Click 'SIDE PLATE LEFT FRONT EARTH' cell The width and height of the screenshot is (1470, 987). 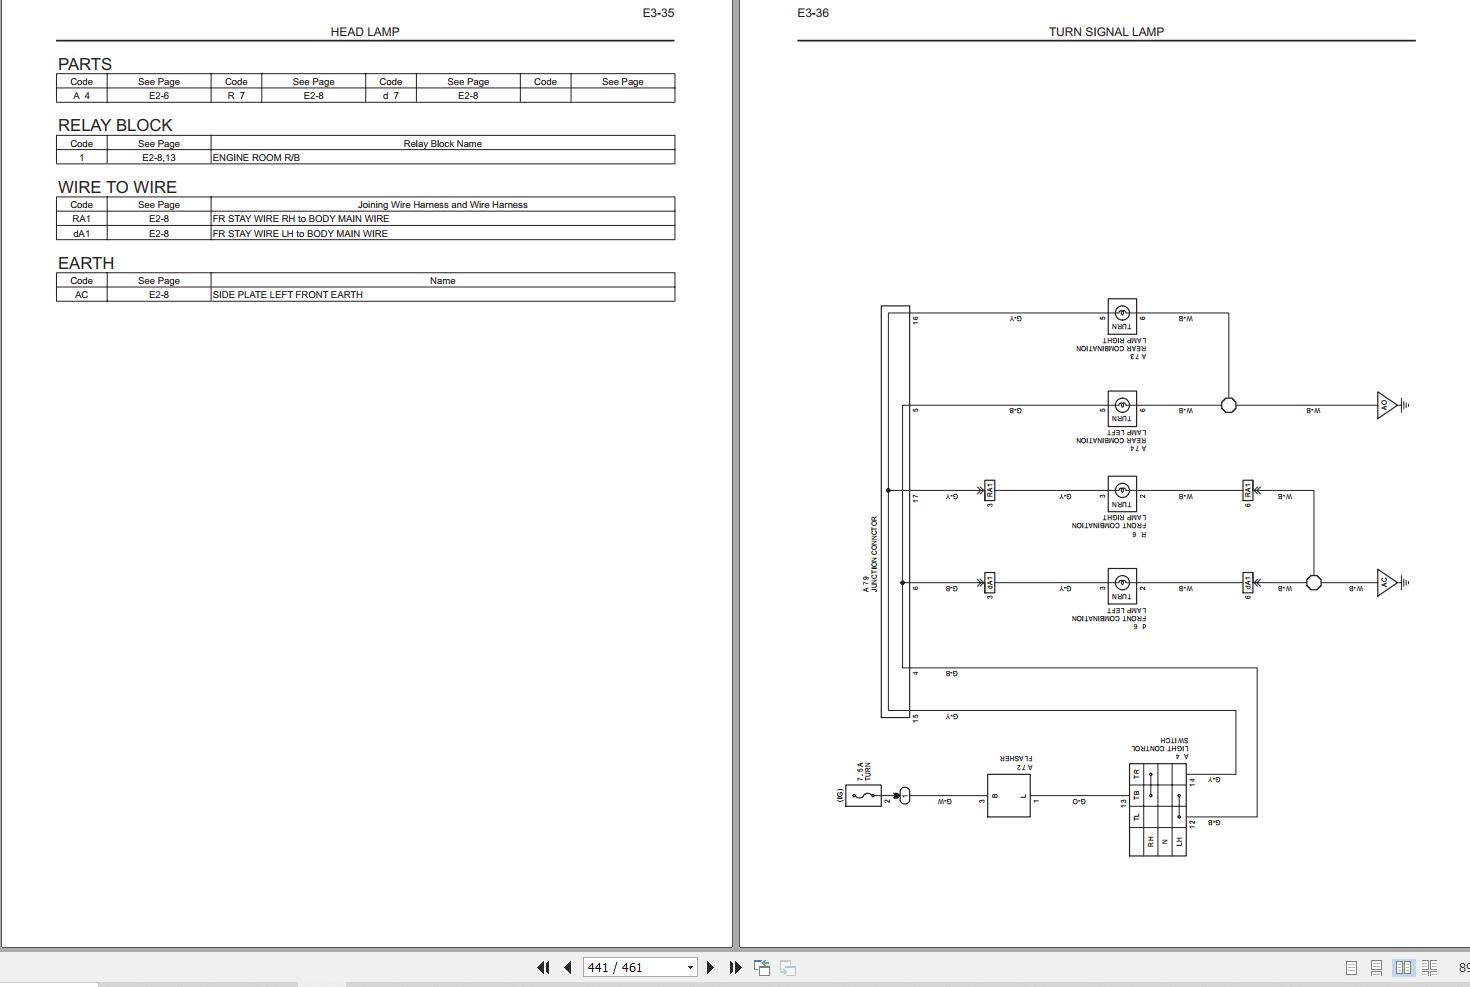443,295
